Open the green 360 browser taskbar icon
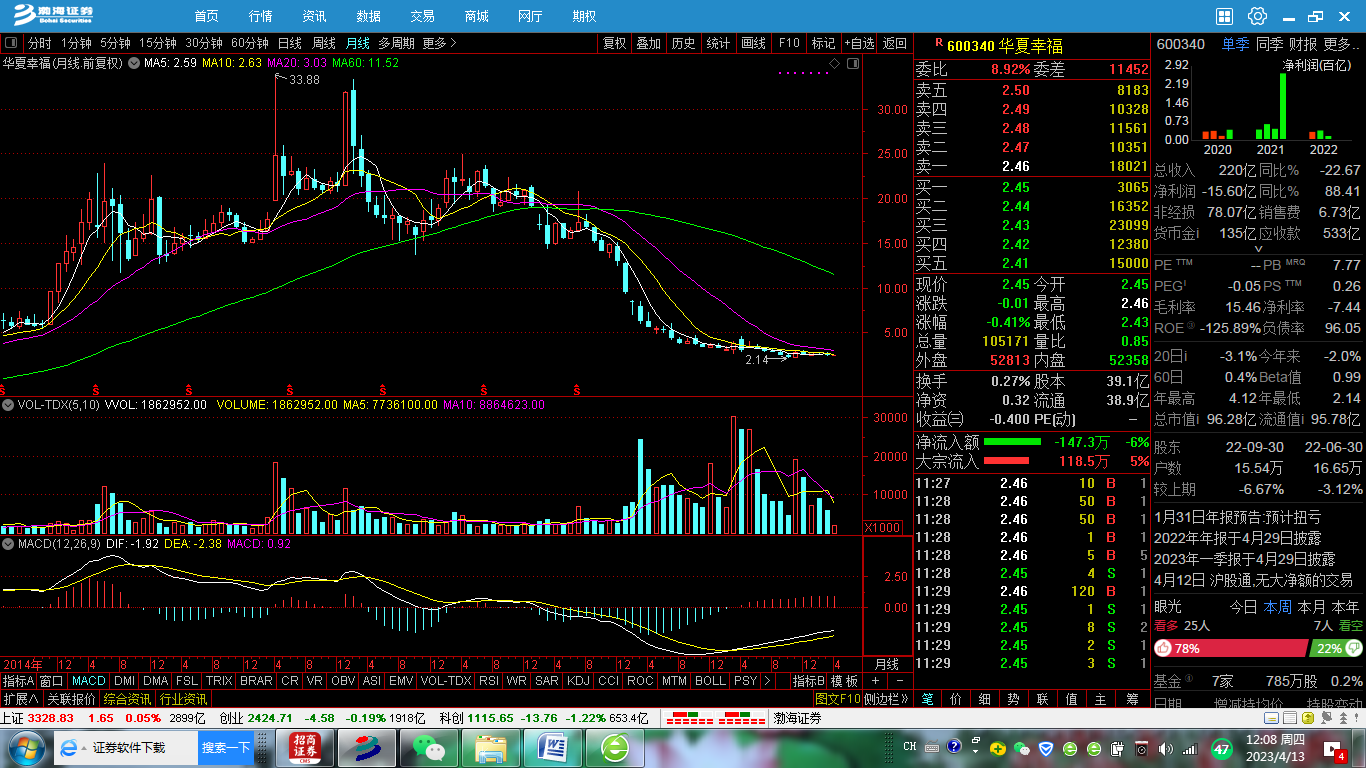This screenshot has height=768, width=1366. click(614, 748)
